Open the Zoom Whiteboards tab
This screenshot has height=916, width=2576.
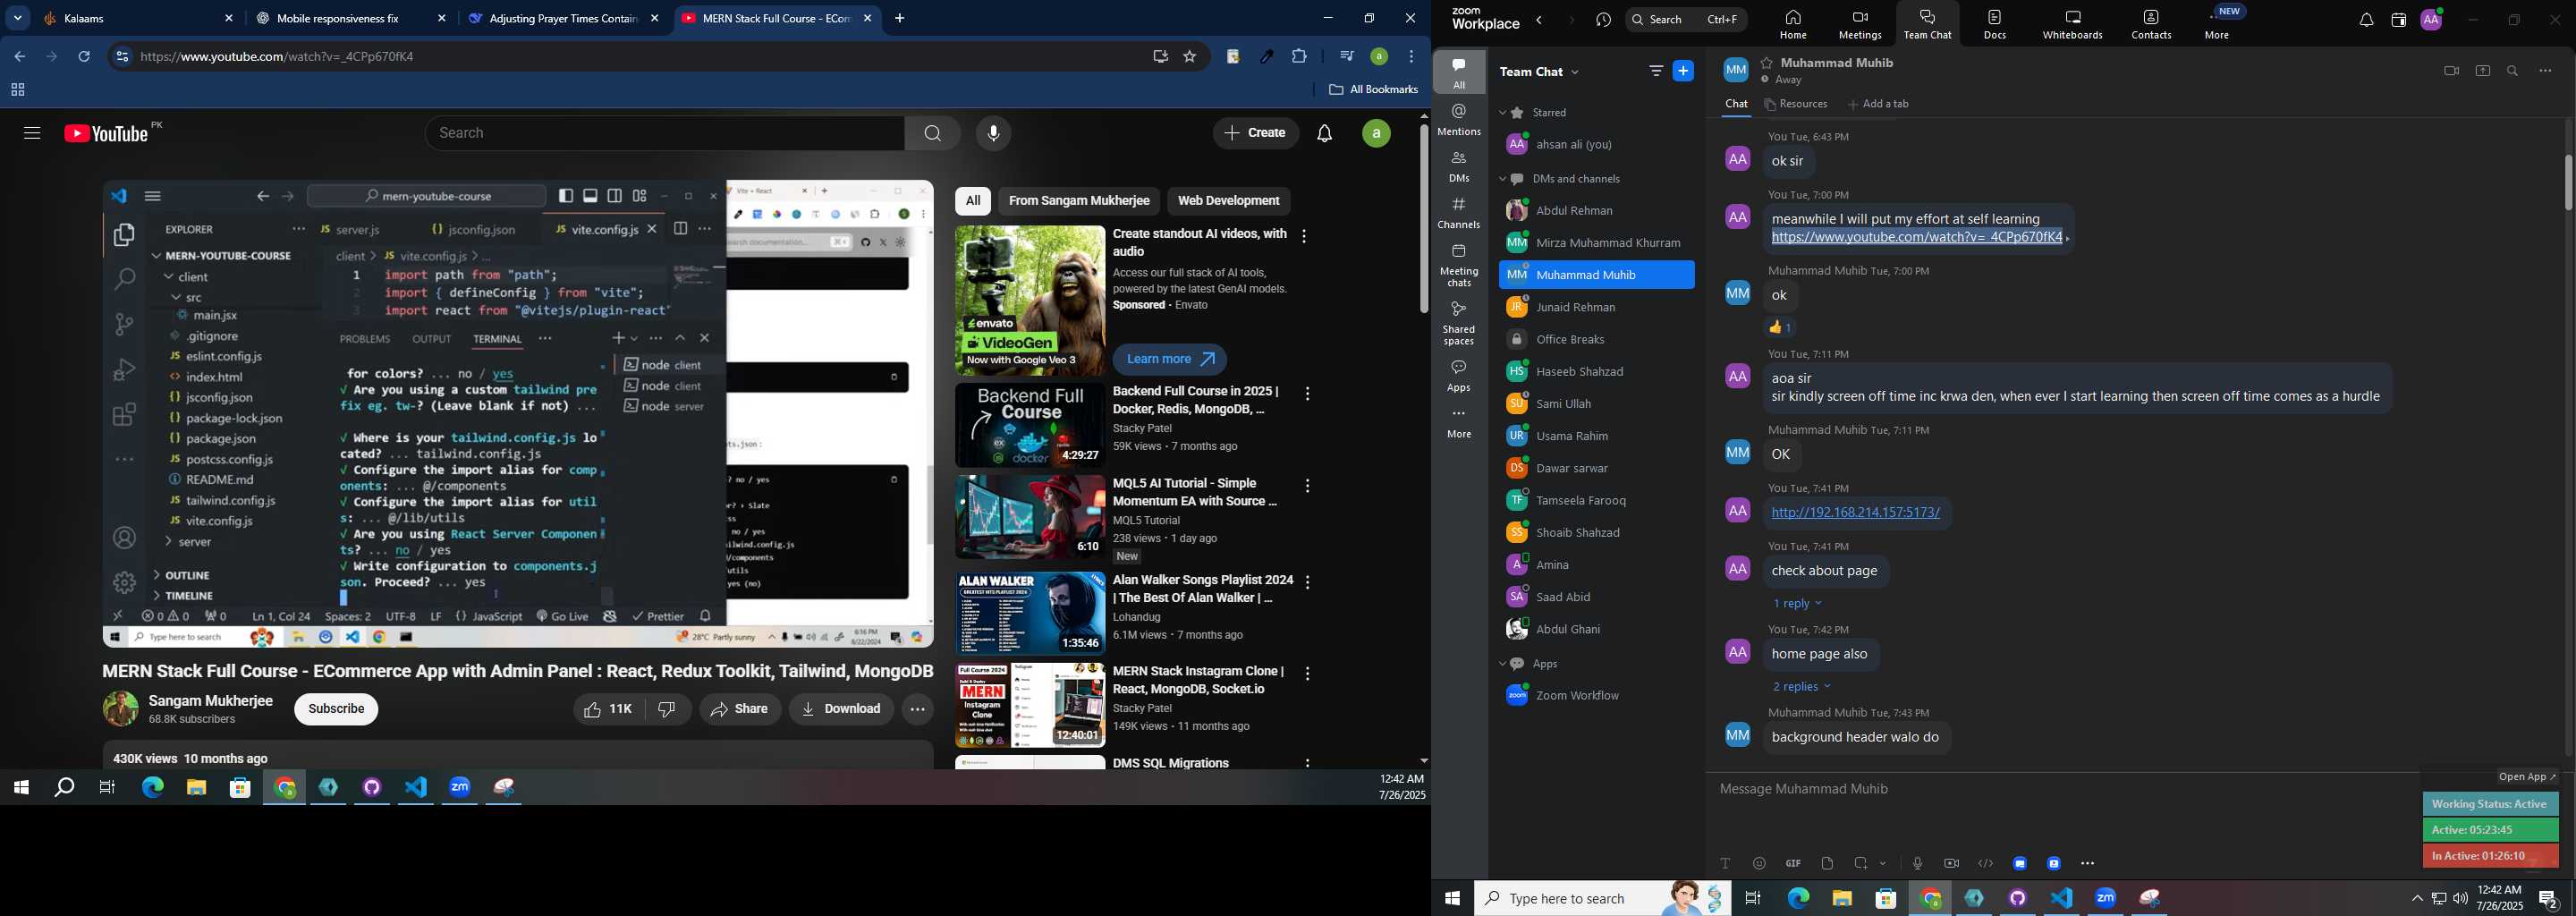pos(2072,24)
